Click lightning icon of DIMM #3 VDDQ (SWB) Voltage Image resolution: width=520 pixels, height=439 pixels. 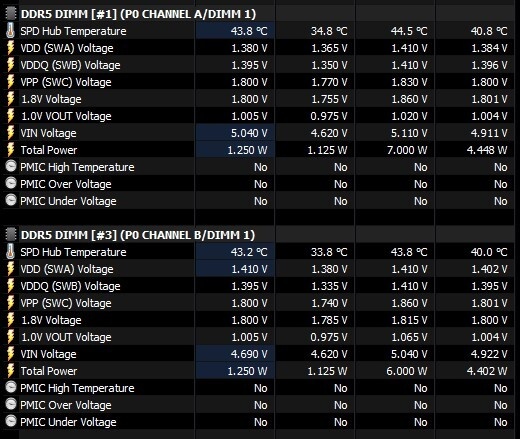point(11,286)
